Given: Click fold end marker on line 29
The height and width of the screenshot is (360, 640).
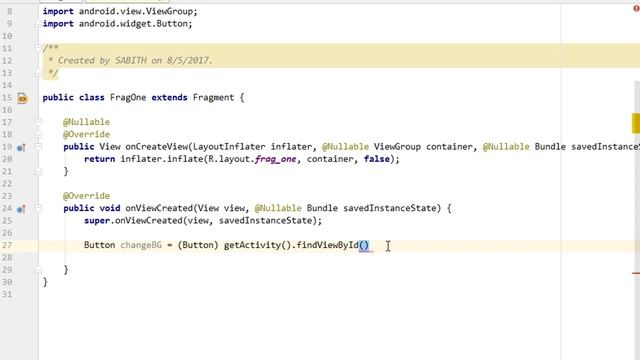Looking at the screenshot, I should pos(38,270).
